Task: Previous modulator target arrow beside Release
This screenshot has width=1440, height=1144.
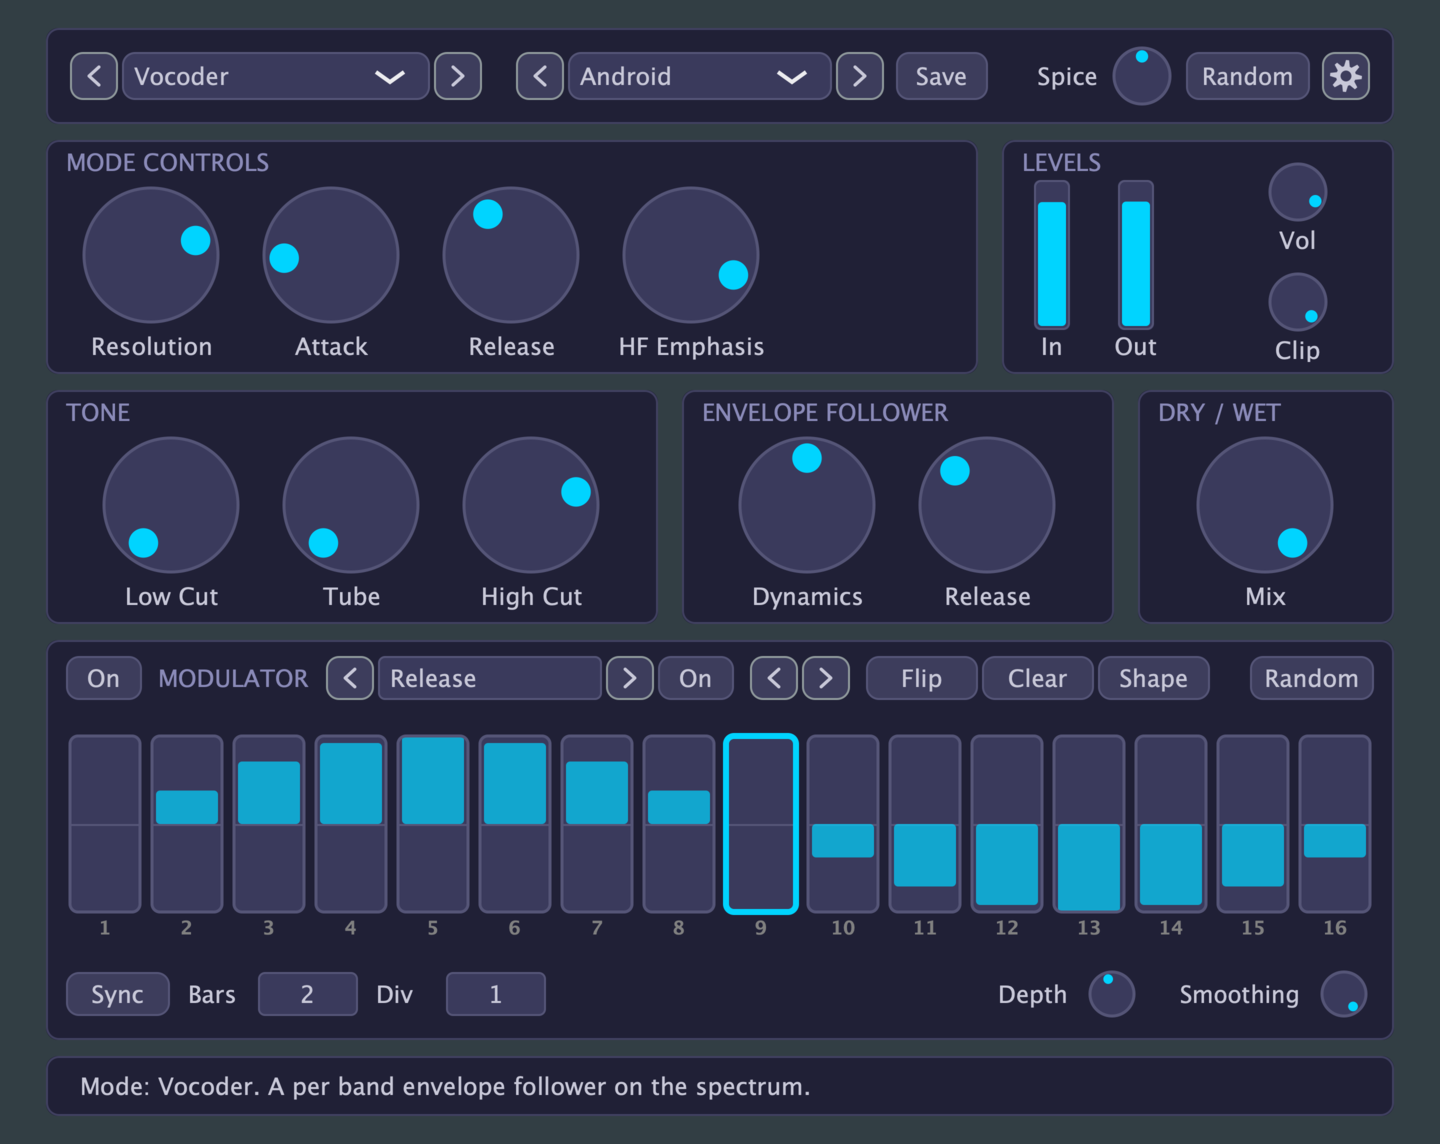Action: [350, 678]
